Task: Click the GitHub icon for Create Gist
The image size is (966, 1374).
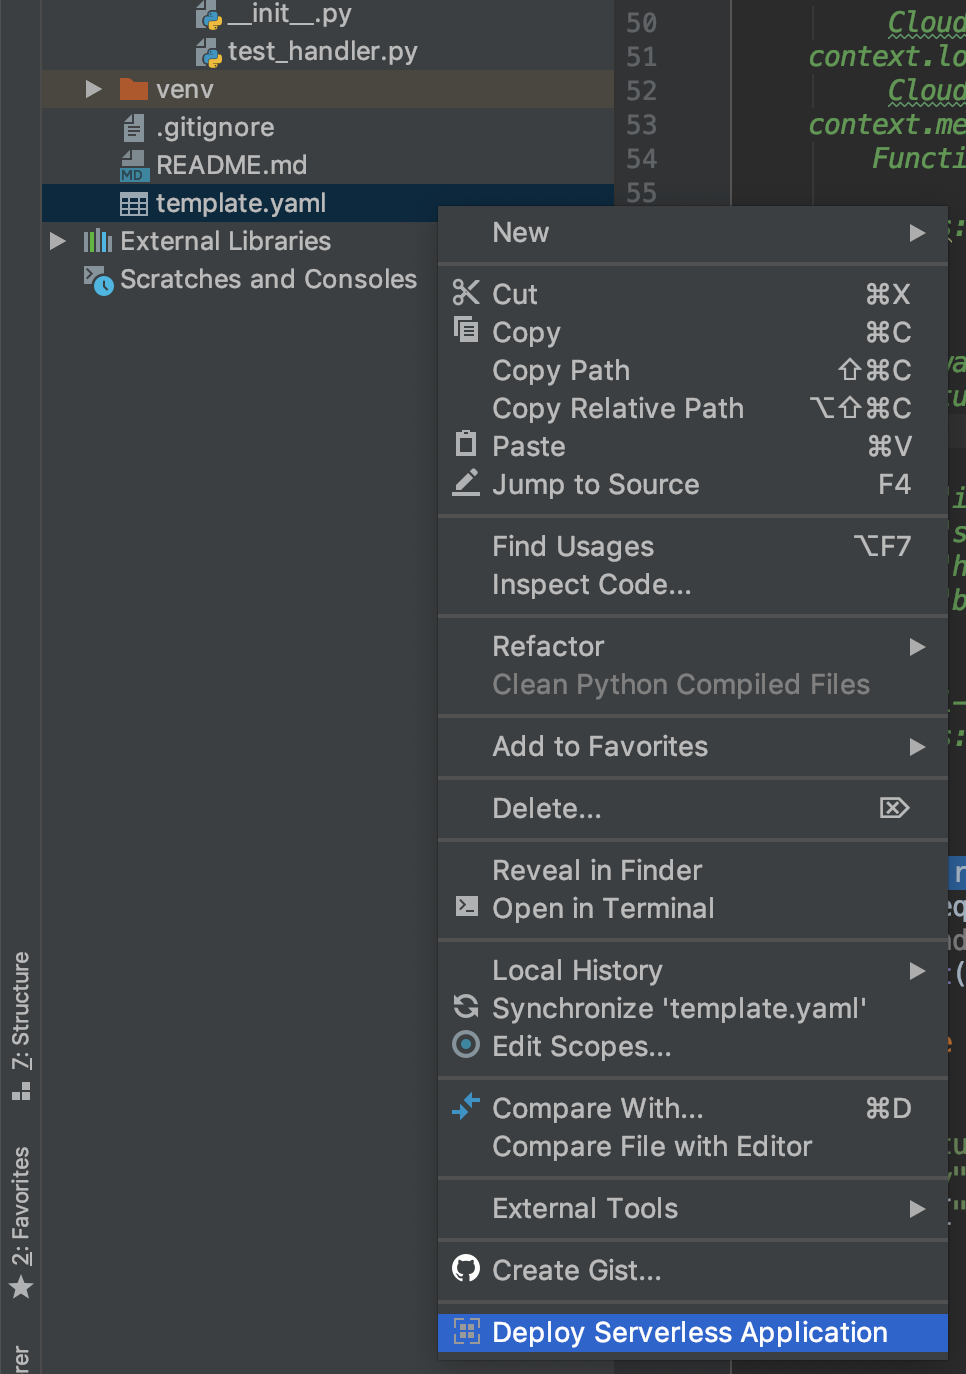Action: [x=466, y=1269]
